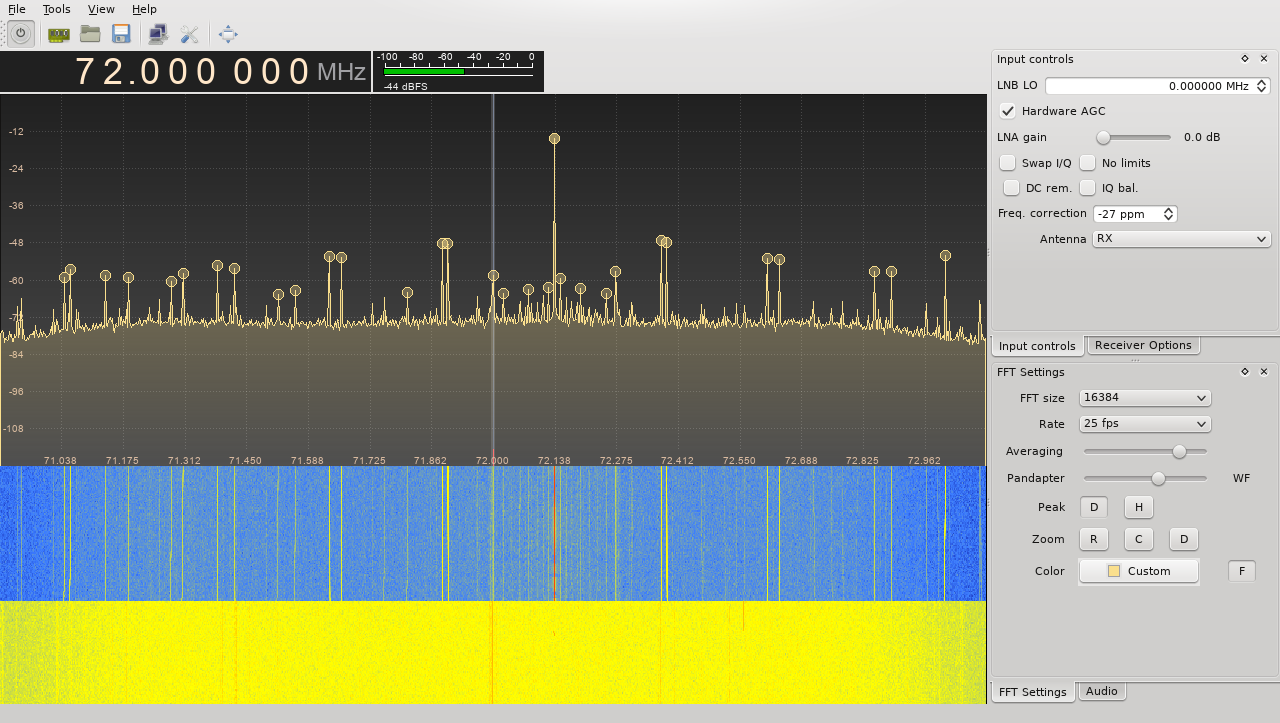The height and width of the screenshot is (723, 1280).
Task: Click the crossed tools toolbar icon
Action: 190,33
